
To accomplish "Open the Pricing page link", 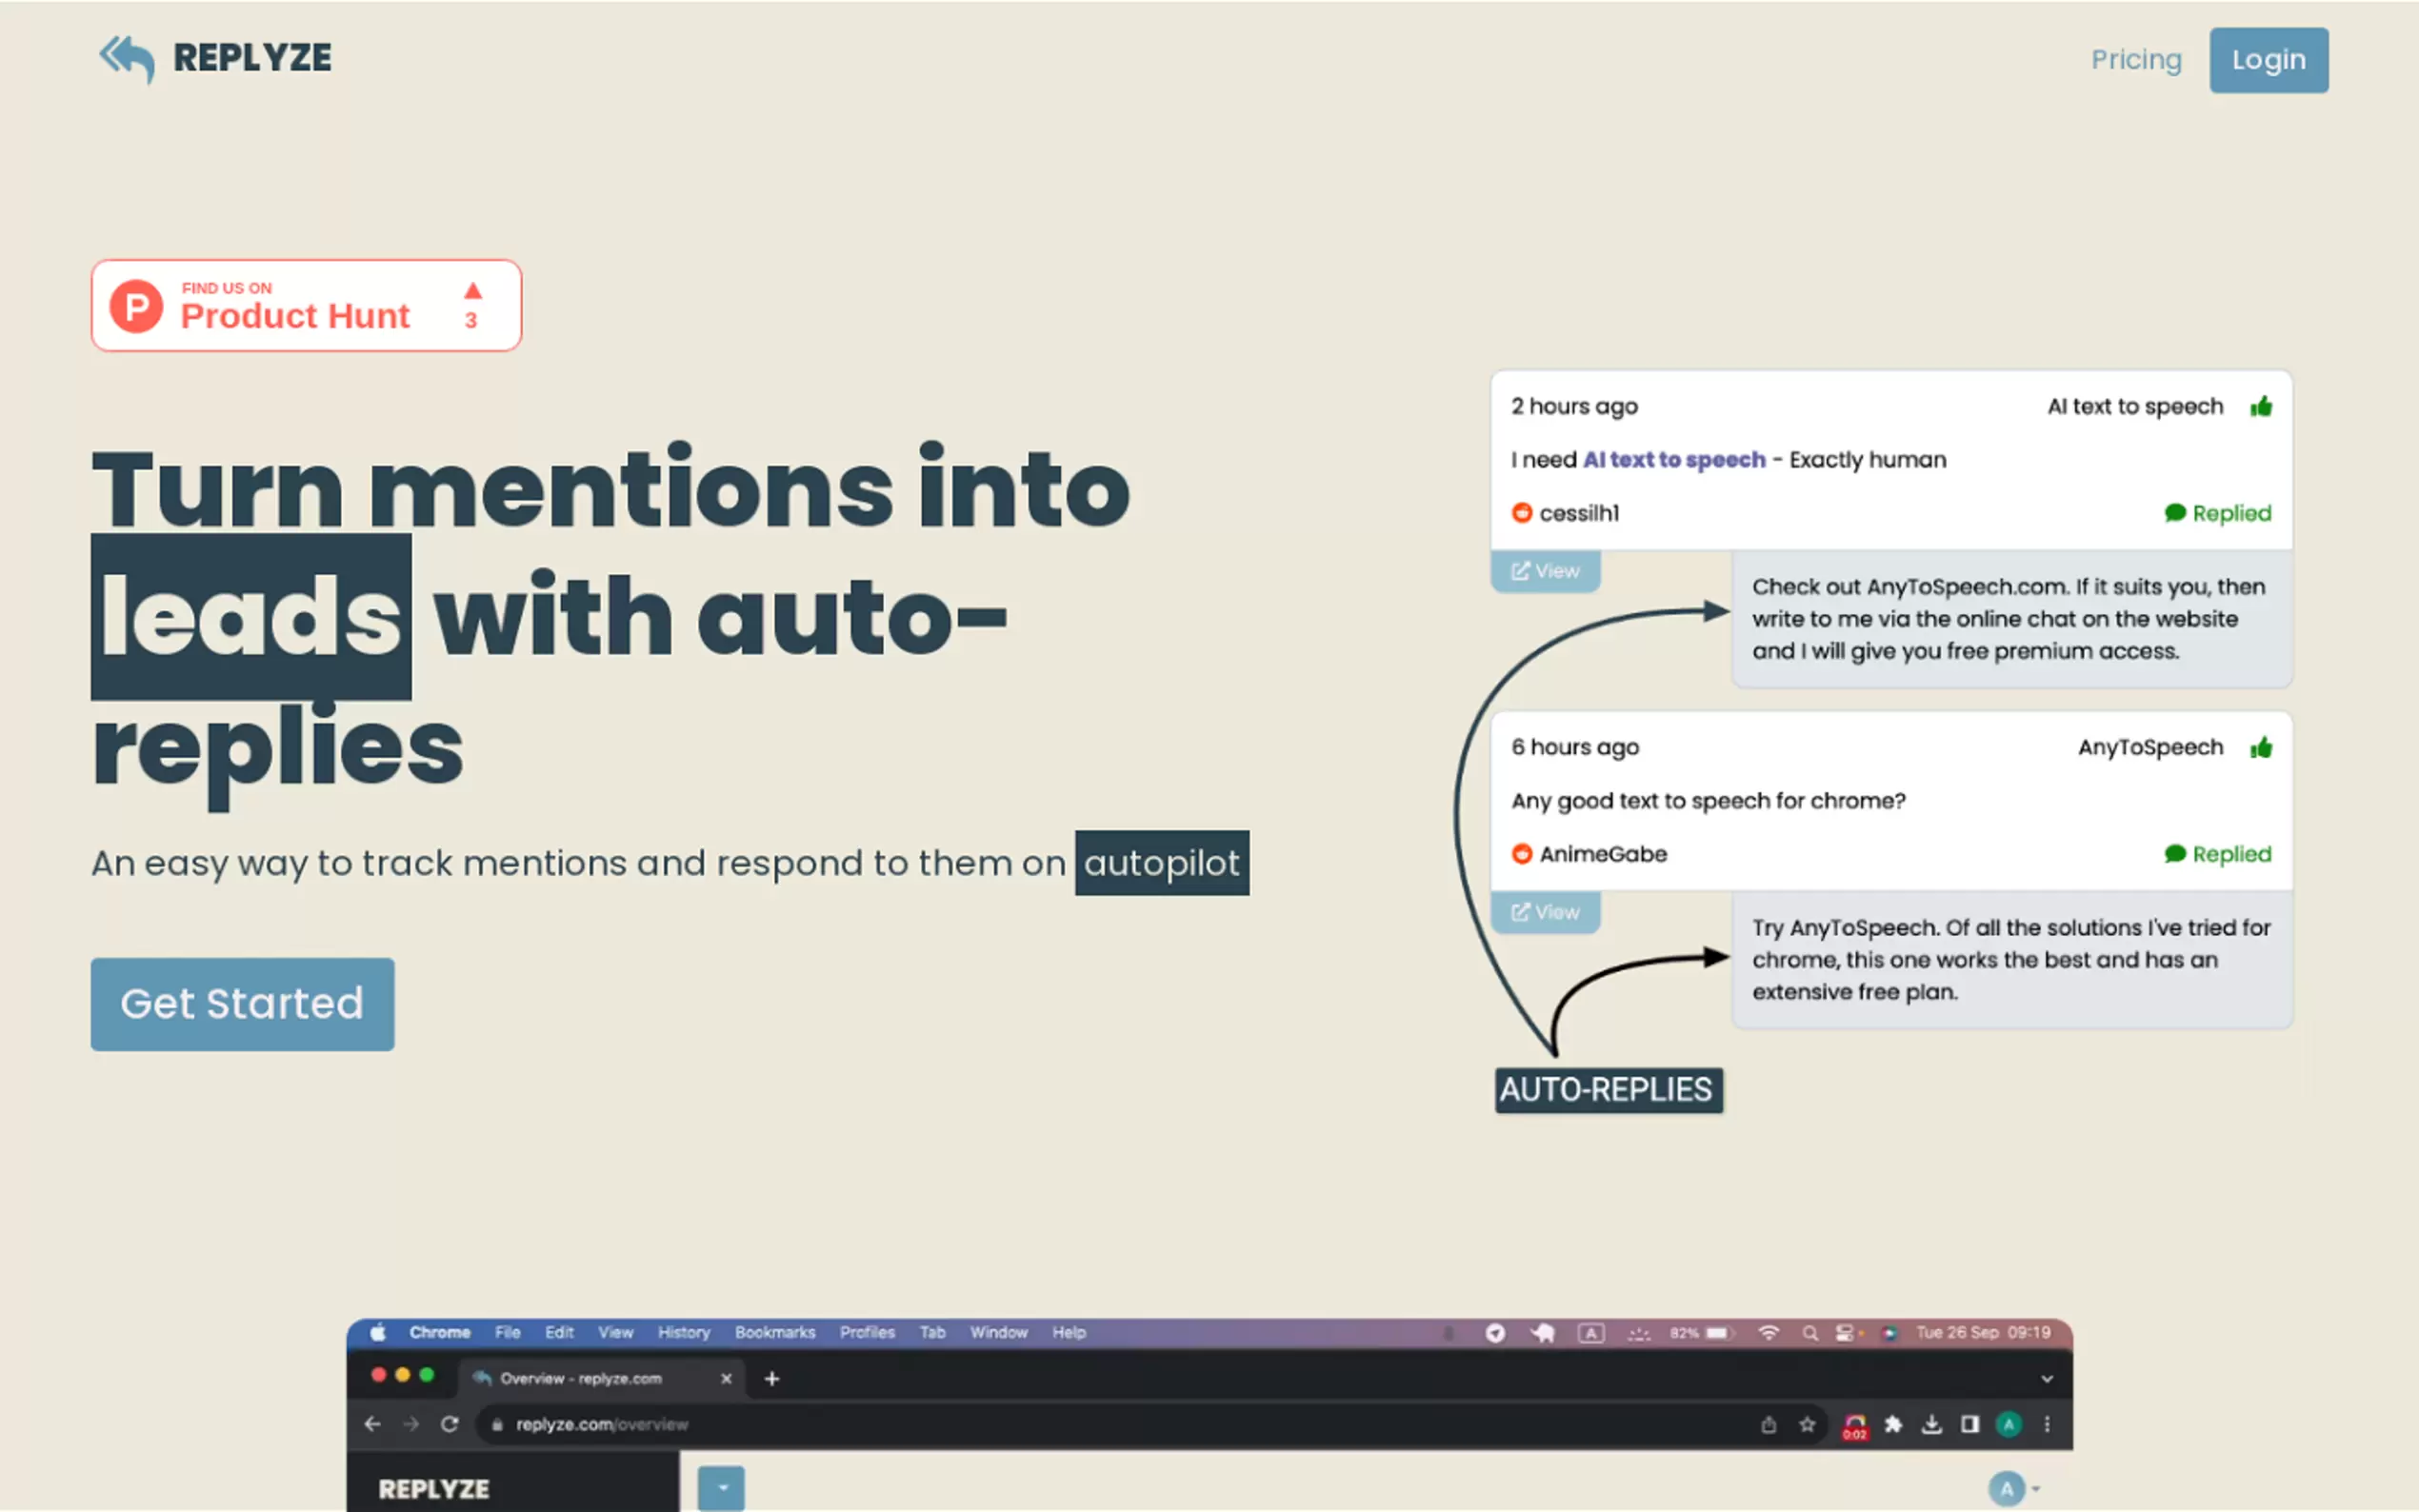I will pyautogui.click(x=2136, y=60).
